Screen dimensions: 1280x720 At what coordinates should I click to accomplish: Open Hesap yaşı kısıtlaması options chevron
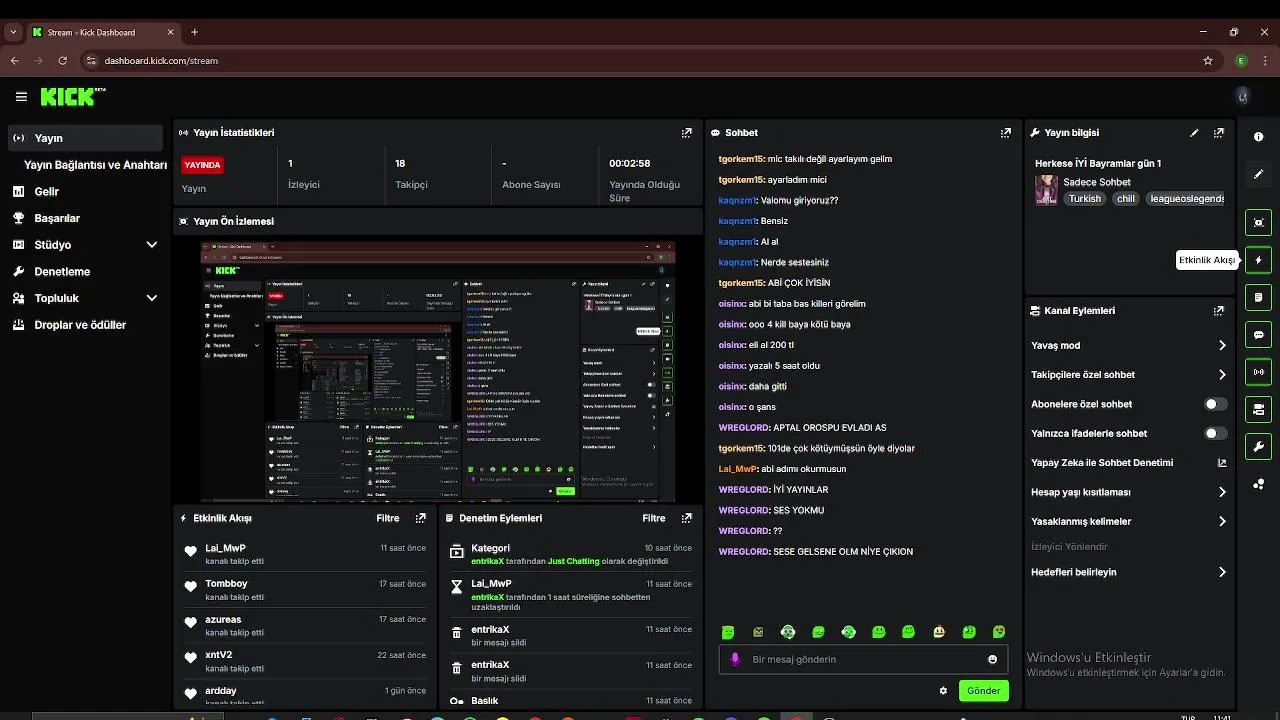(x=1222, y=492)
